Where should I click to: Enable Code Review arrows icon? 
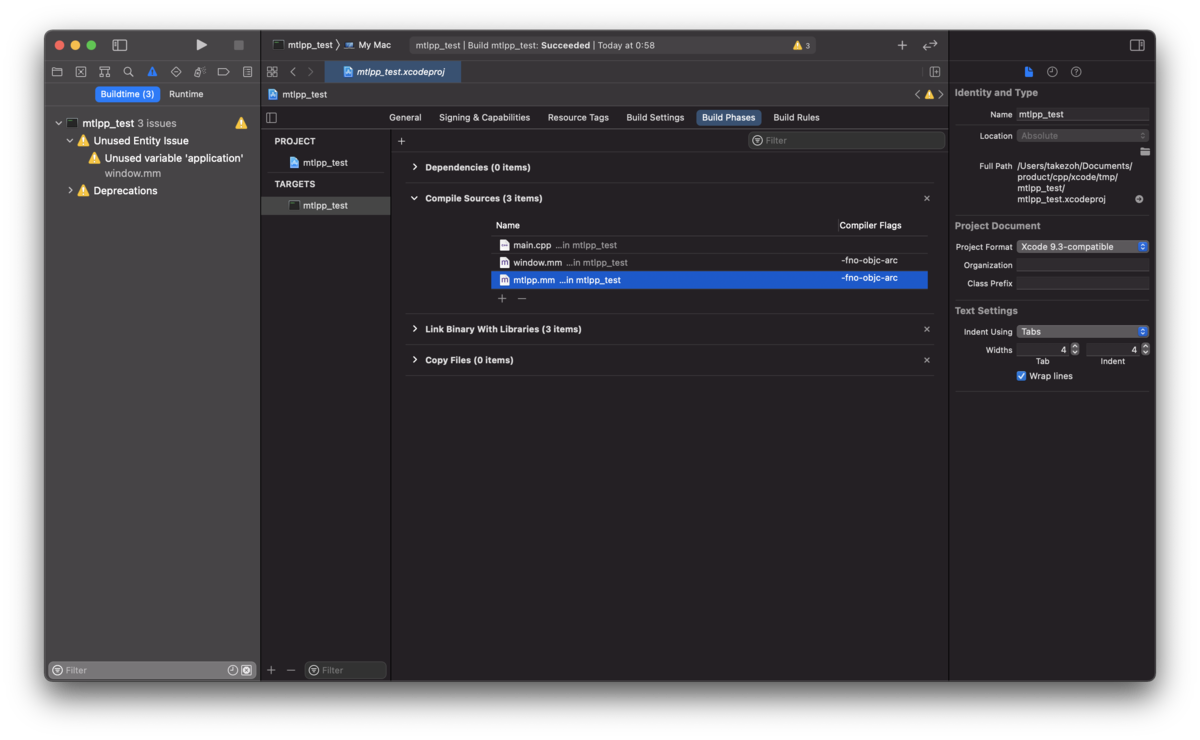930,45
